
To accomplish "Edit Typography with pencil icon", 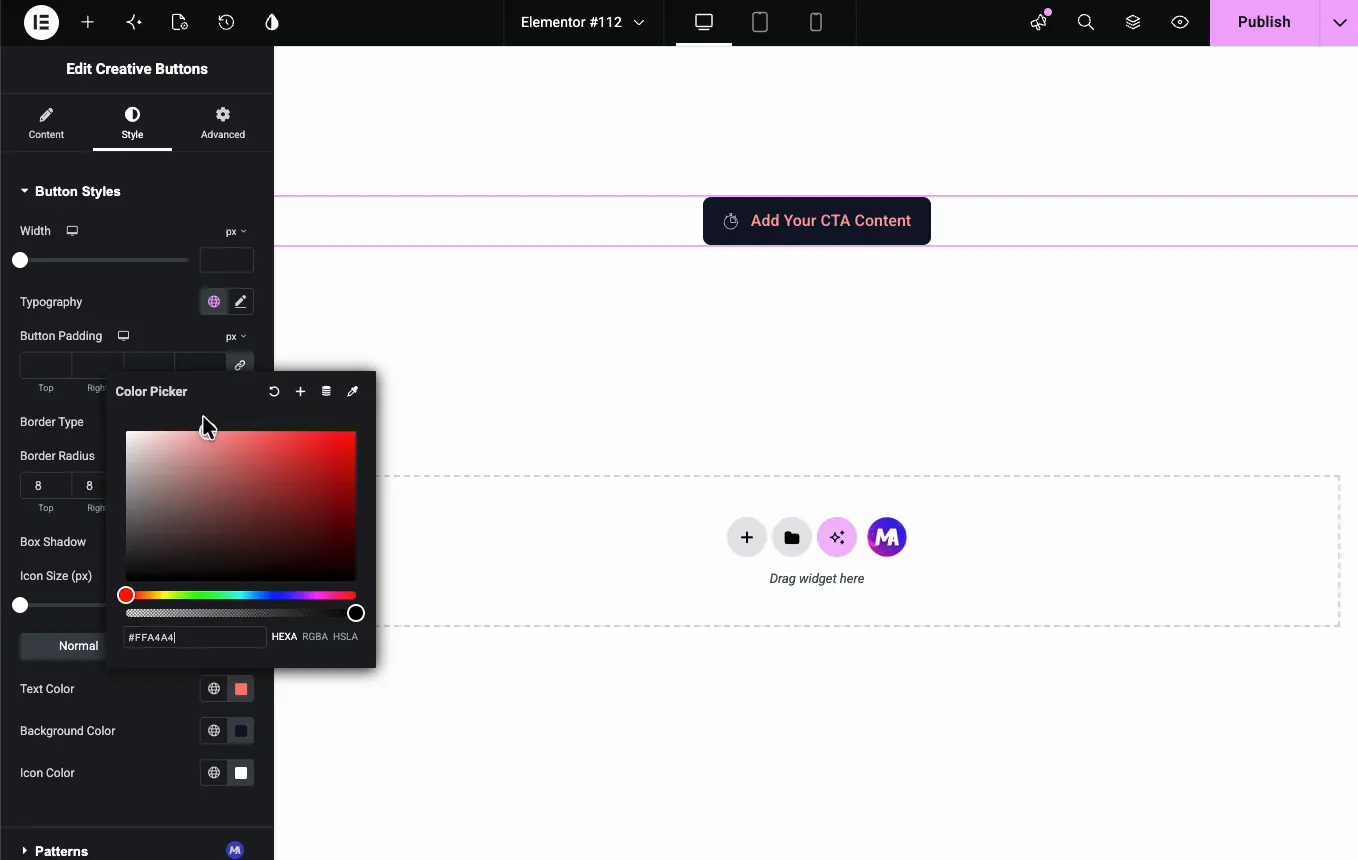I will point(240,301).
